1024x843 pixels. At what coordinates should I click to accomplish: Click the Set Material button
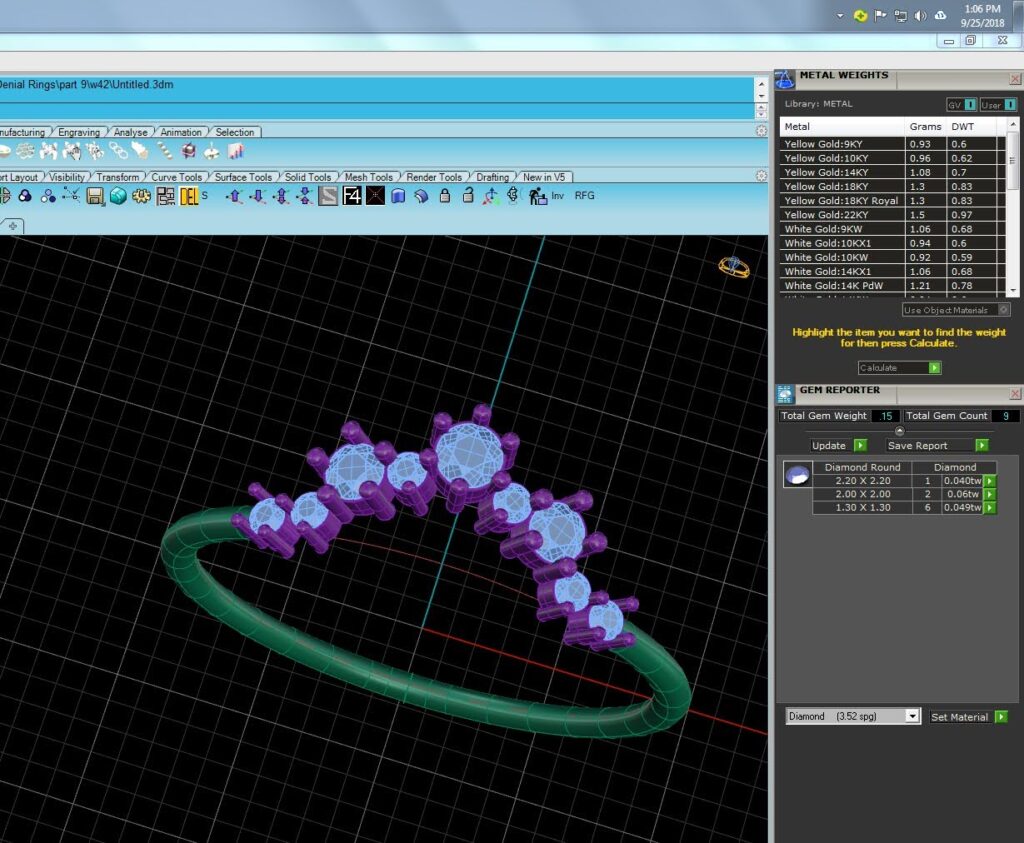coord(968,717)
